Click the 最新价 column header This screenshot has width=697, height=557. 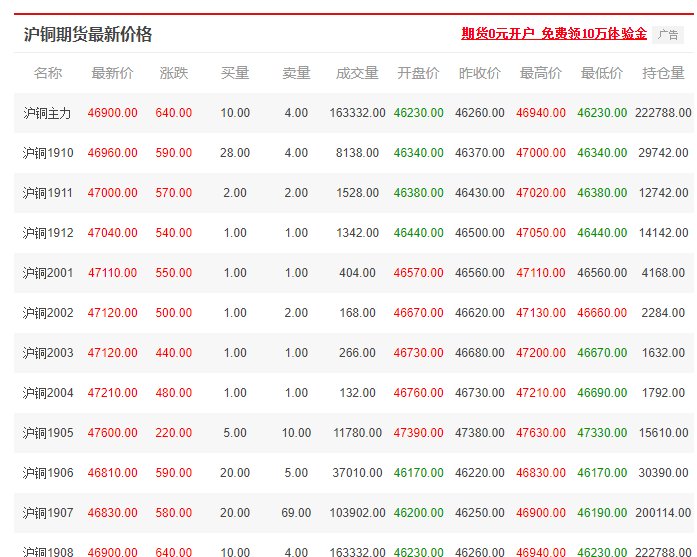pos(112,73)
